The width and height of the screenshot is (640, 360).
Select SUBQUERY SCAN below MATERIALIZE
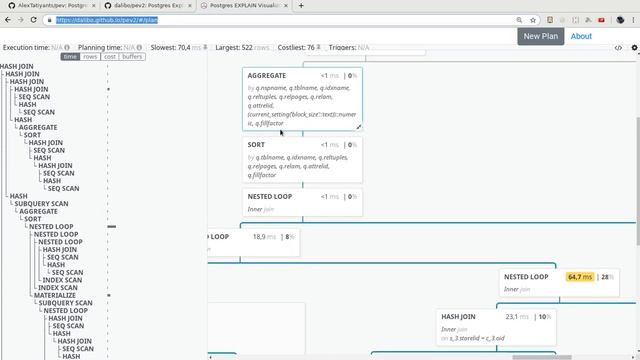pyautogui.click(x=65, y=303)
